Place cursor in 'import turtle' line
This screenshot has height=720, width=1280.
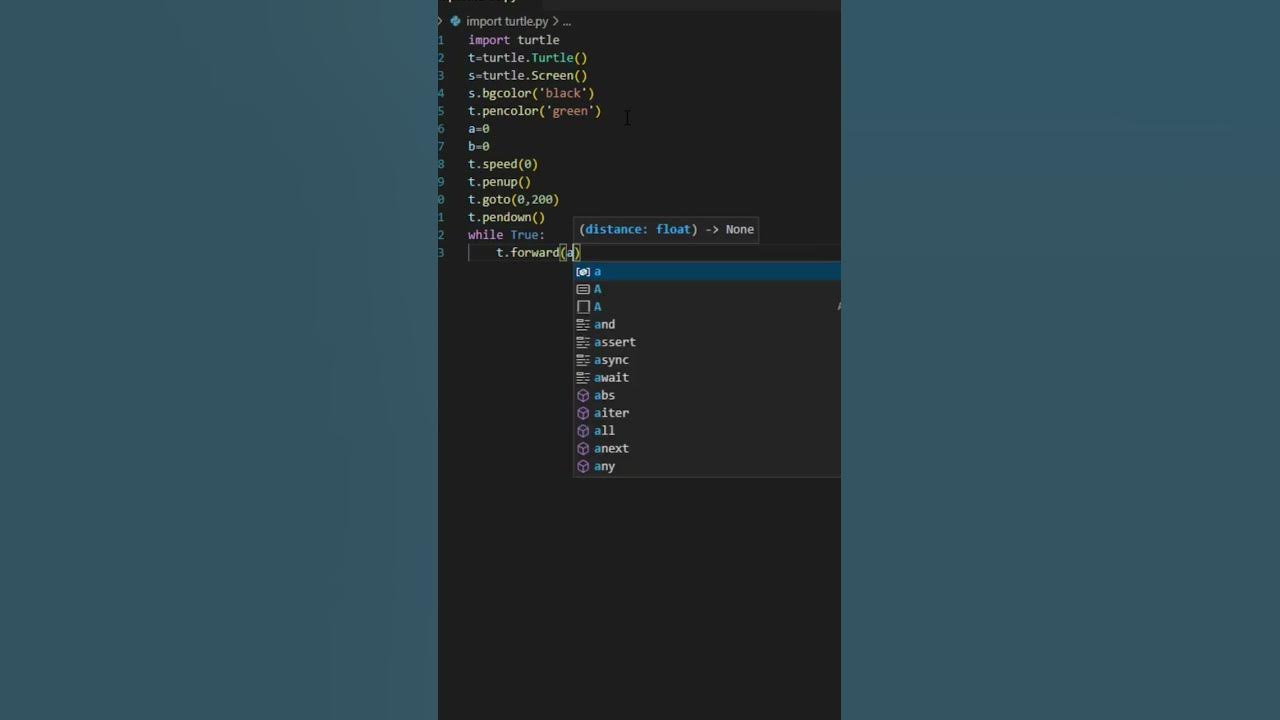click(x=514, y=40)
